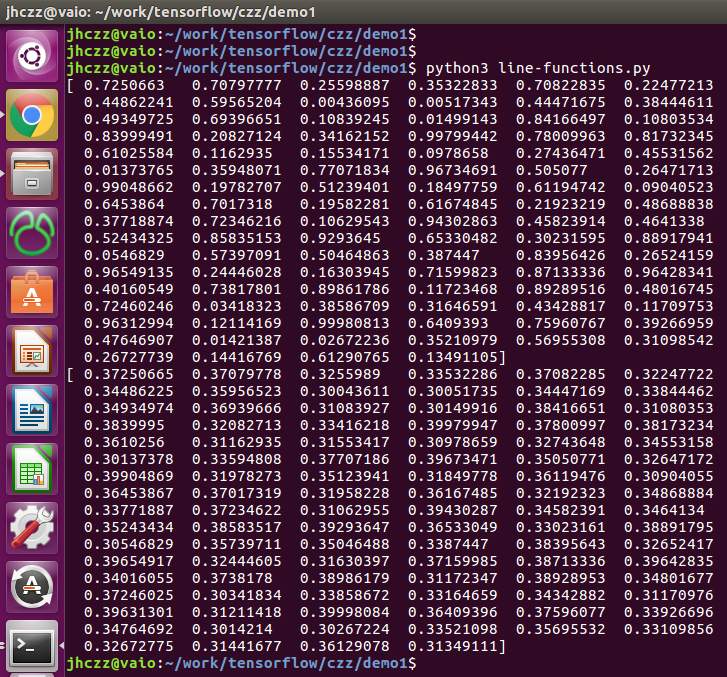The image size is (727, 677).
Task: Open the Ubuntu Dash search launcher
Action: click(x=32, y=56)
